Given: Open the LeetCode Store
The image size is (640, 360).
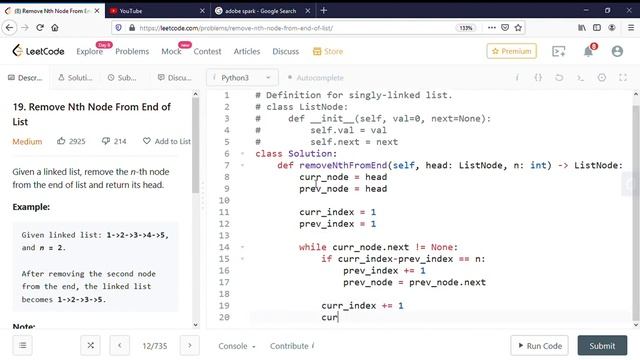Looking at the screenshot, I should (x=328, y=51).
